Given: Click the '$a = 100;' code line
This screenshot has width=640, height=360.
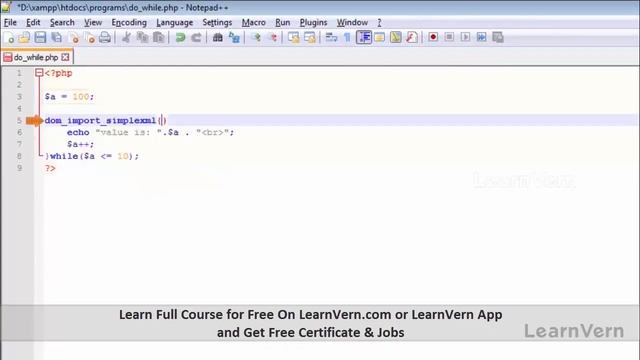Looking at the screenshot, I should click(69, 97).
